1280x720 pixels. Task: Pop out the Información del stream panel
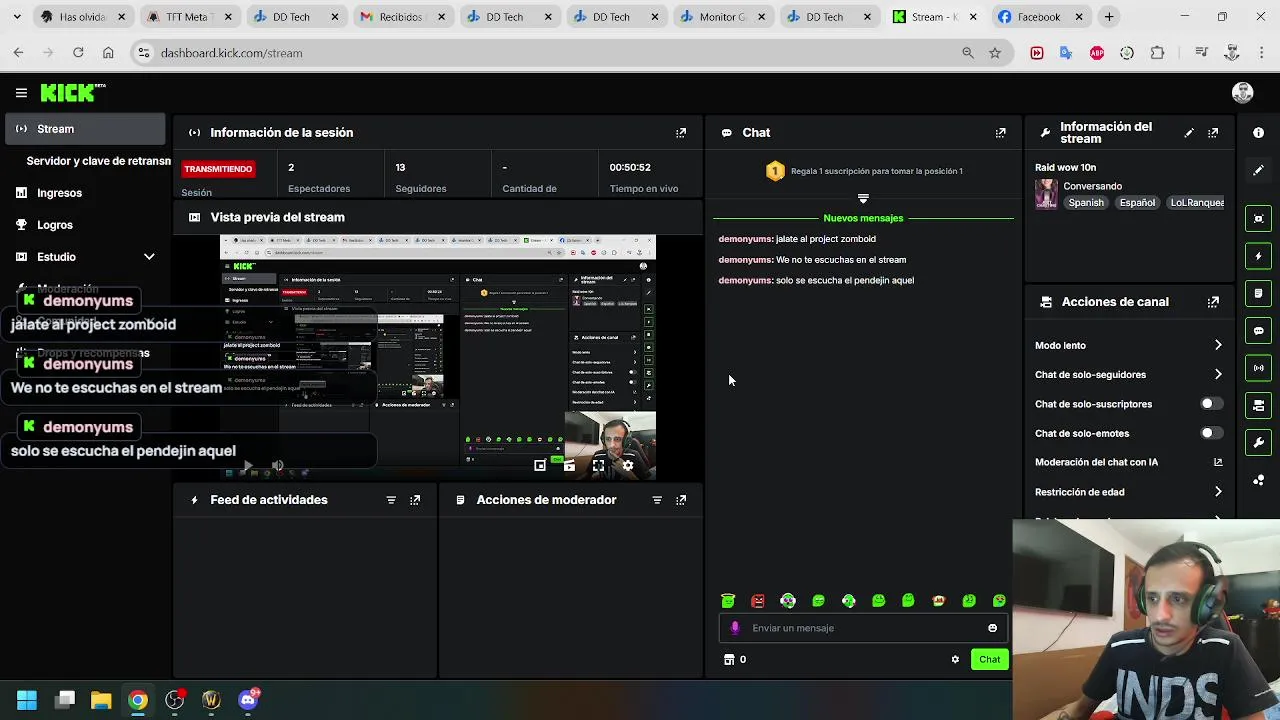coord(1213,133)
